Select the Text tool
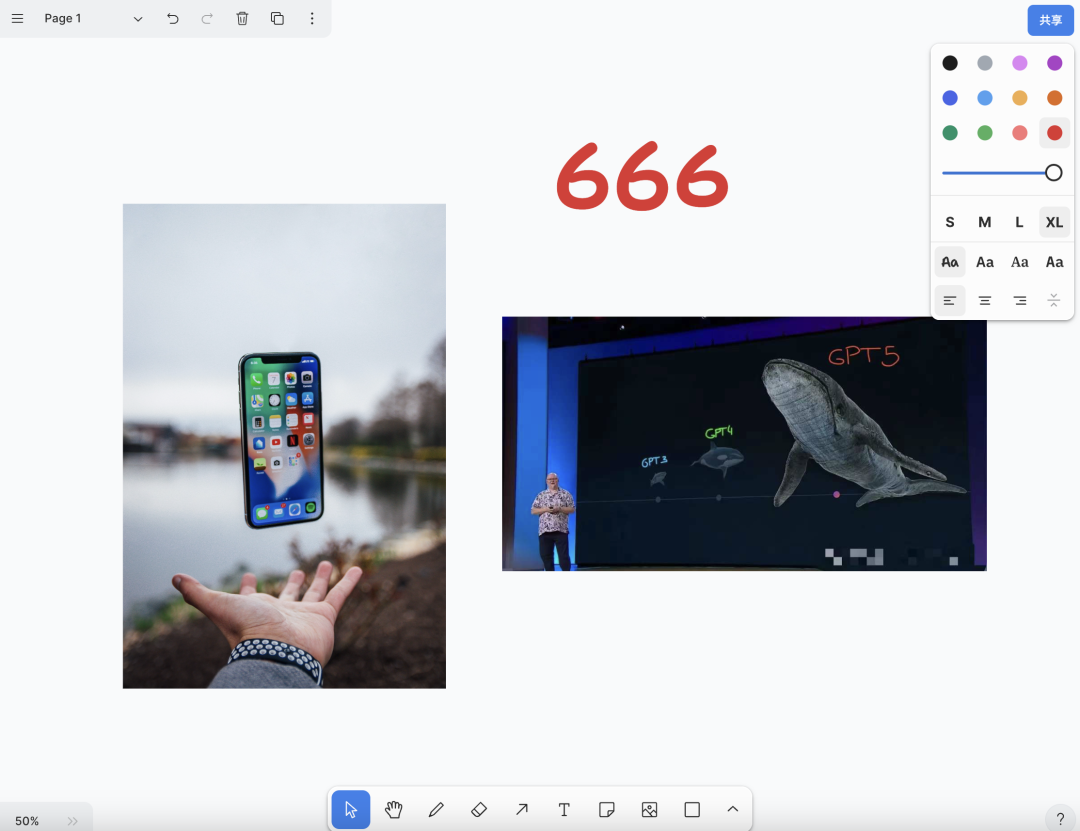This screenshot has width=1080, height=831. tap(564, 810)
